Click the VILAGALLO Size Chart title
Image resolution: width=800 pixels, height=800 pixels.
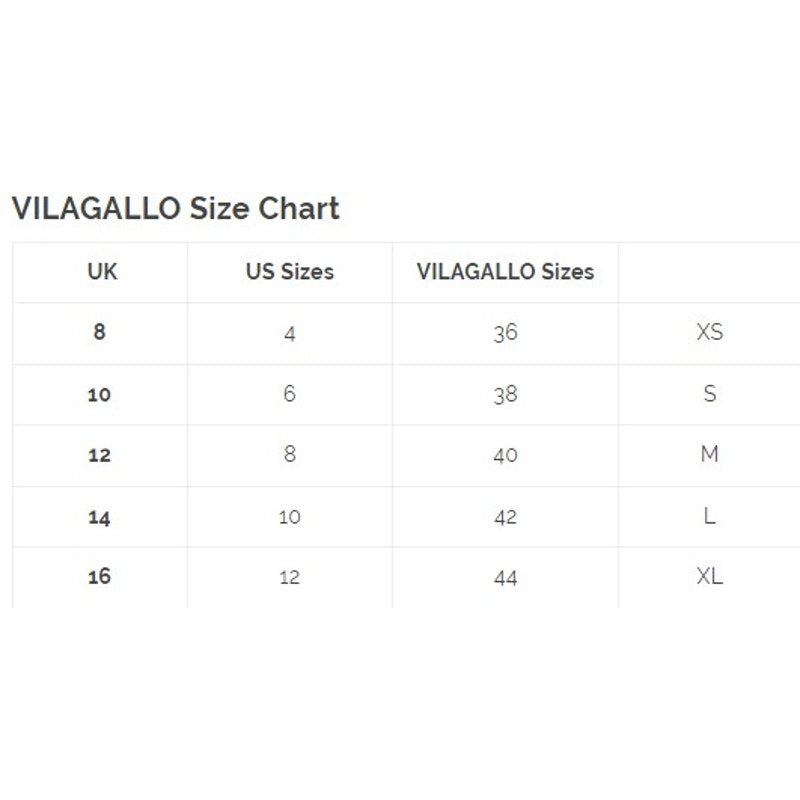click(x=175, y=208)
